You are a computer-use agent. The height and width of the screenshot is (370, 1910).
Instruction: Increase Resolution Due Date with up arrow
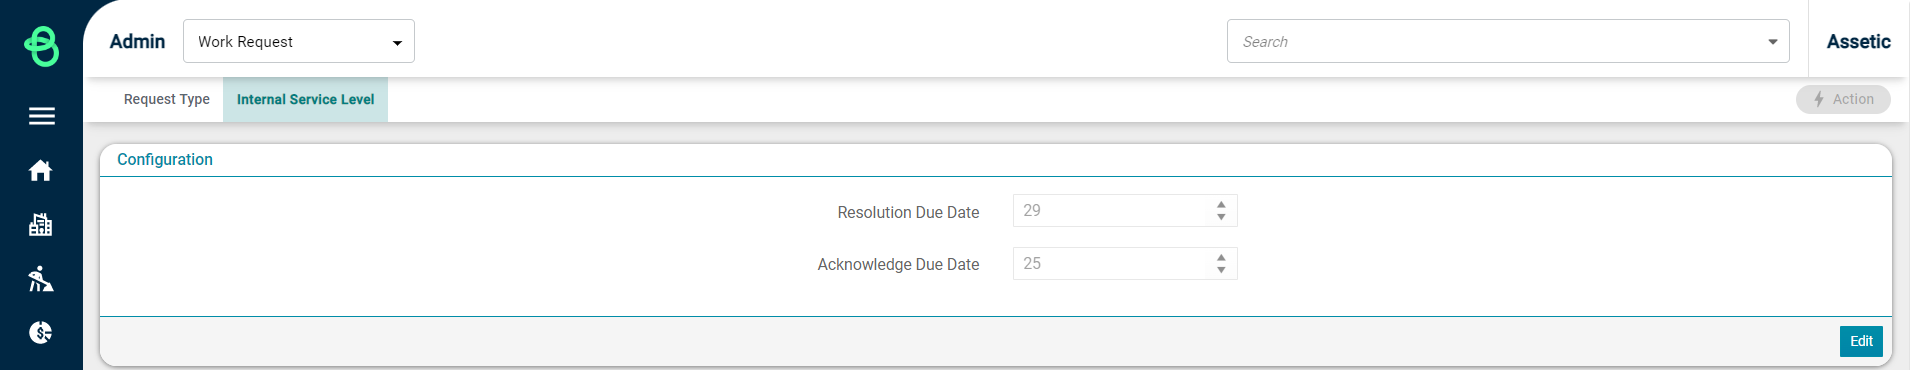(x=1221, y=205)
